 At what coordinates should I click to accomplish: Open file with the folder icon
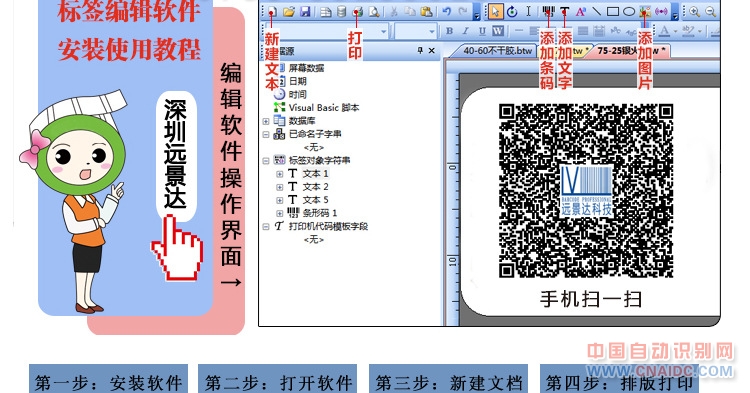(288, 11)
